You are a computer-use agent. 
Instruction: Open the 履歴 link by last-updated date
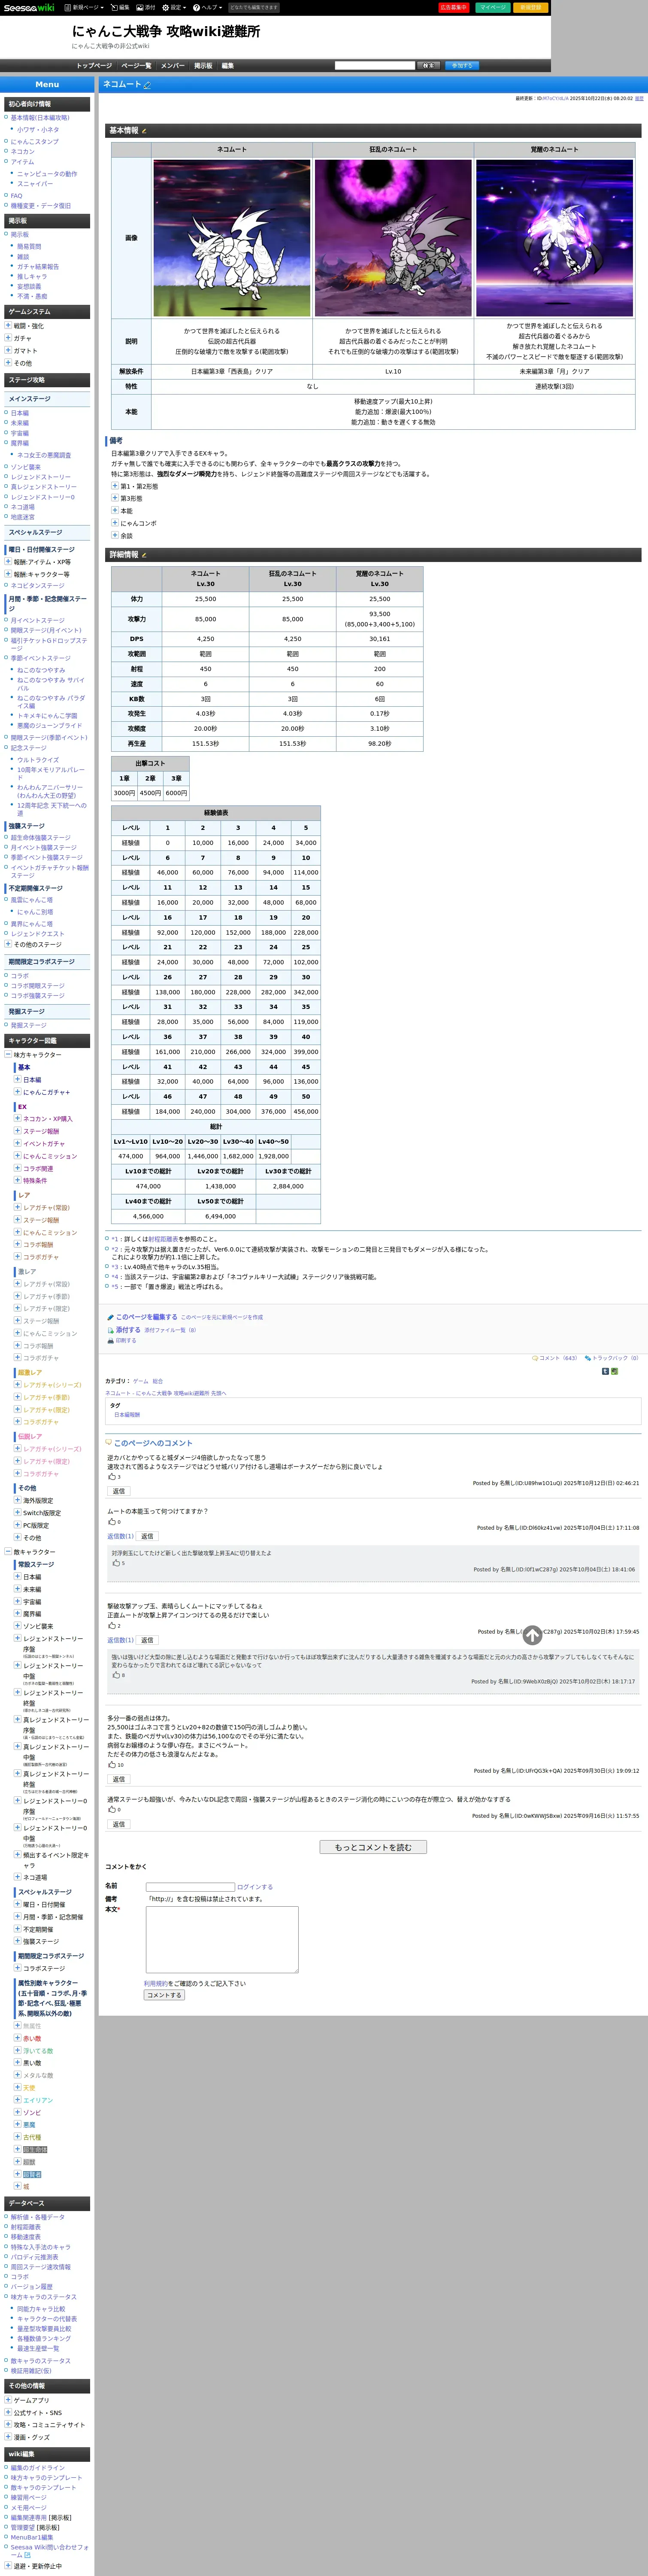click(639, 98)
